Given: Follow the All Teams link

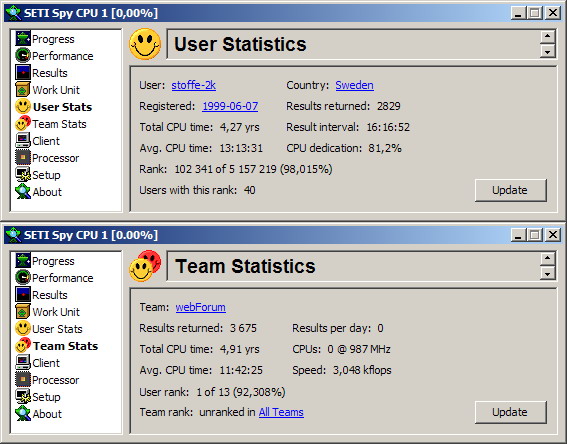Looking at the screenshot, I should click(x=281, y=412).
